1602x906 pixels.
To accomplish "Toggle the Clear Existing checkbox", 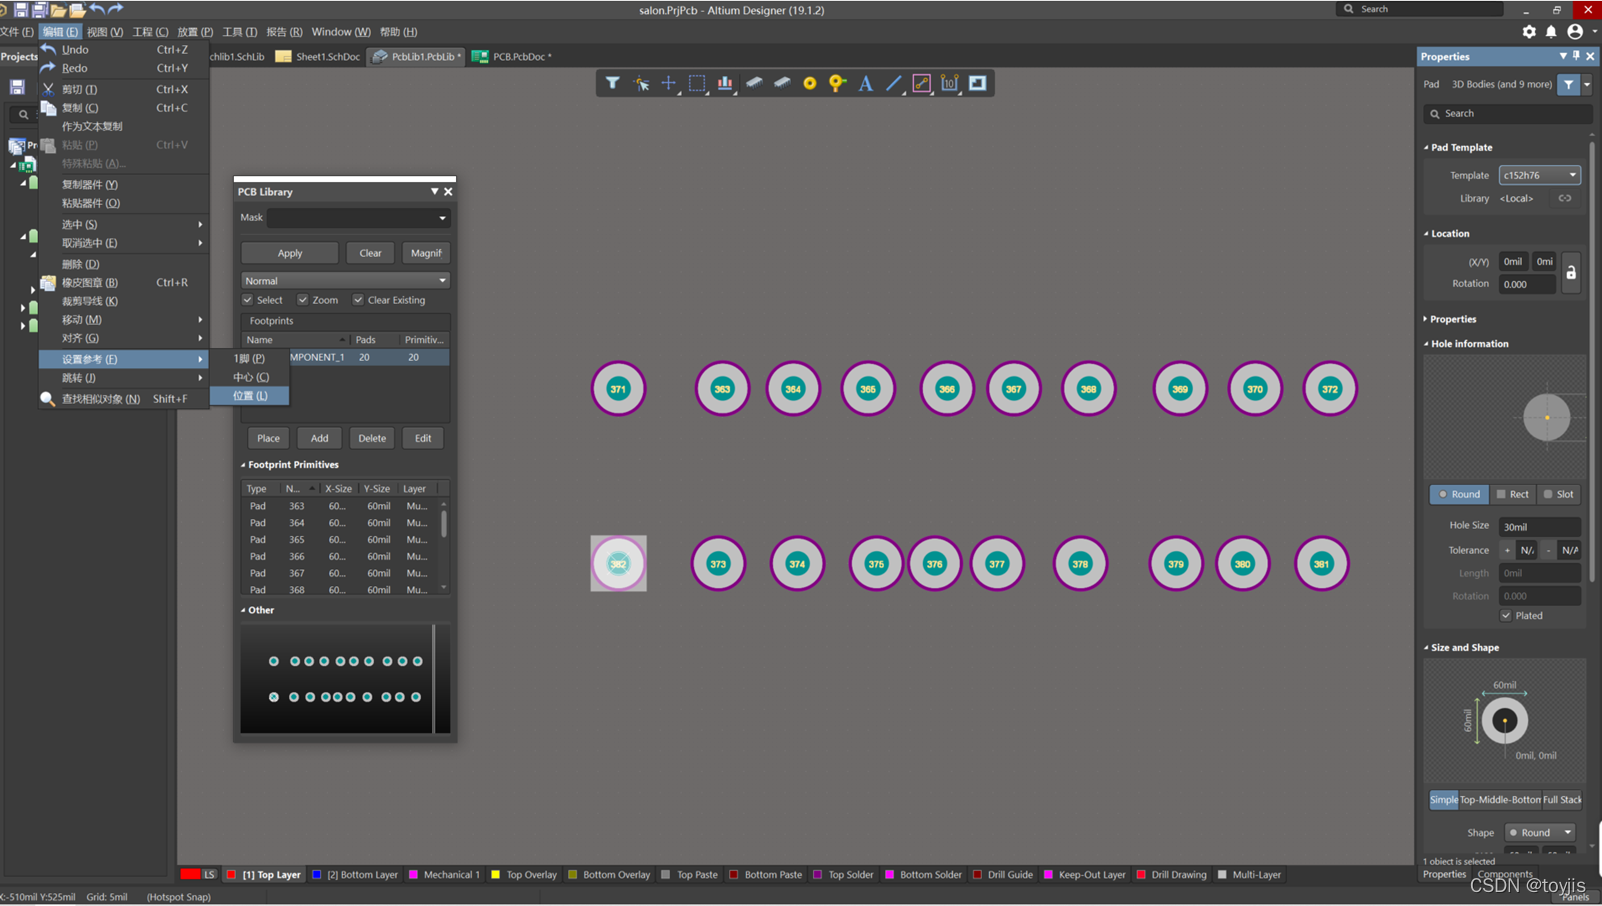I will pos(358,300).
